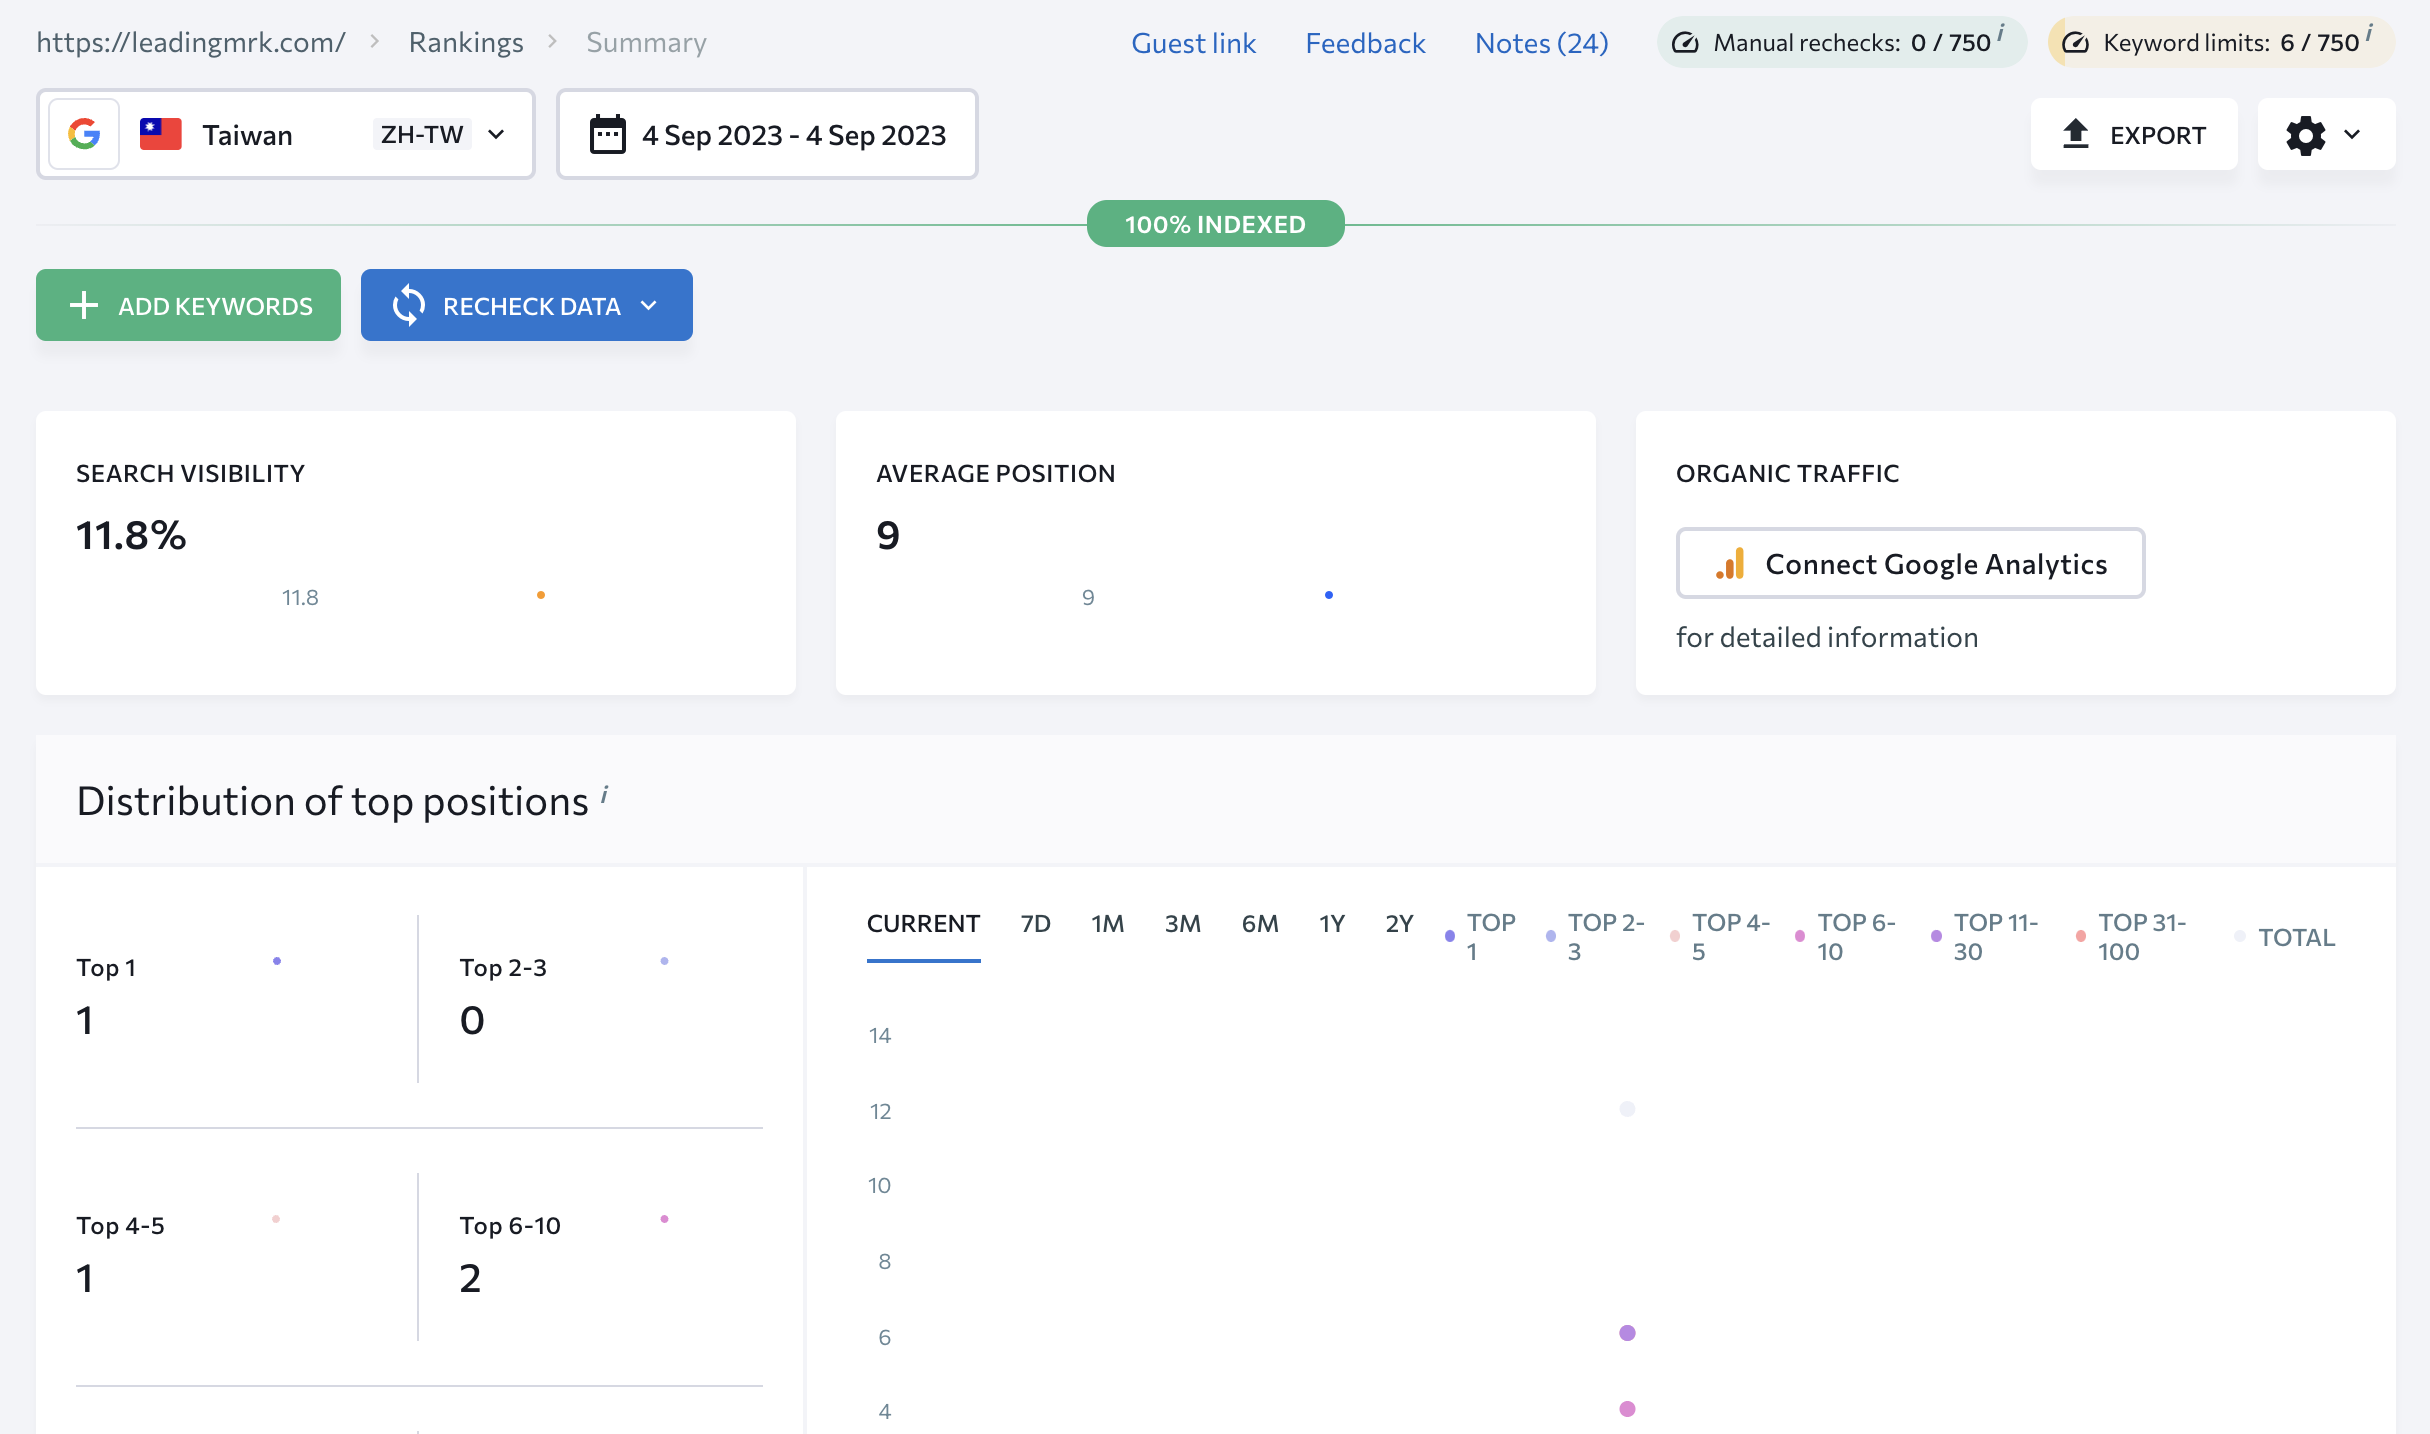The height and width of the screenshot is (1434, 2430).
Task: Switch to the 7D period tab
Action: pos(1035,924)
